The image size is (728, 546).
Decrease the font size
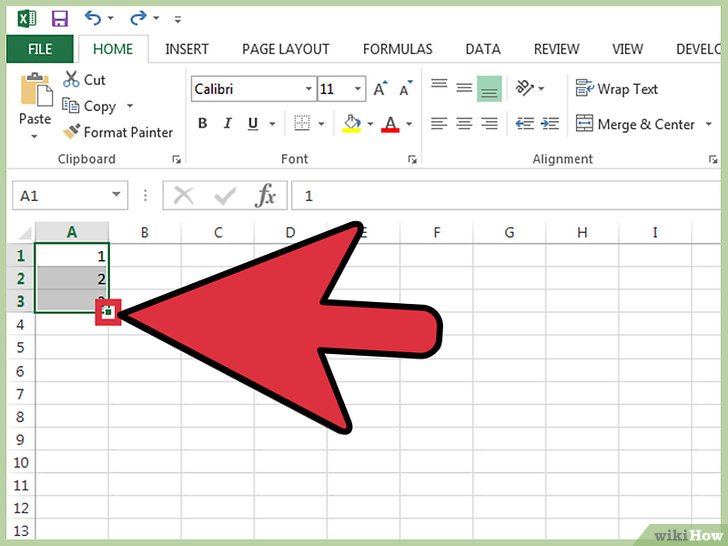pos(406,88)
